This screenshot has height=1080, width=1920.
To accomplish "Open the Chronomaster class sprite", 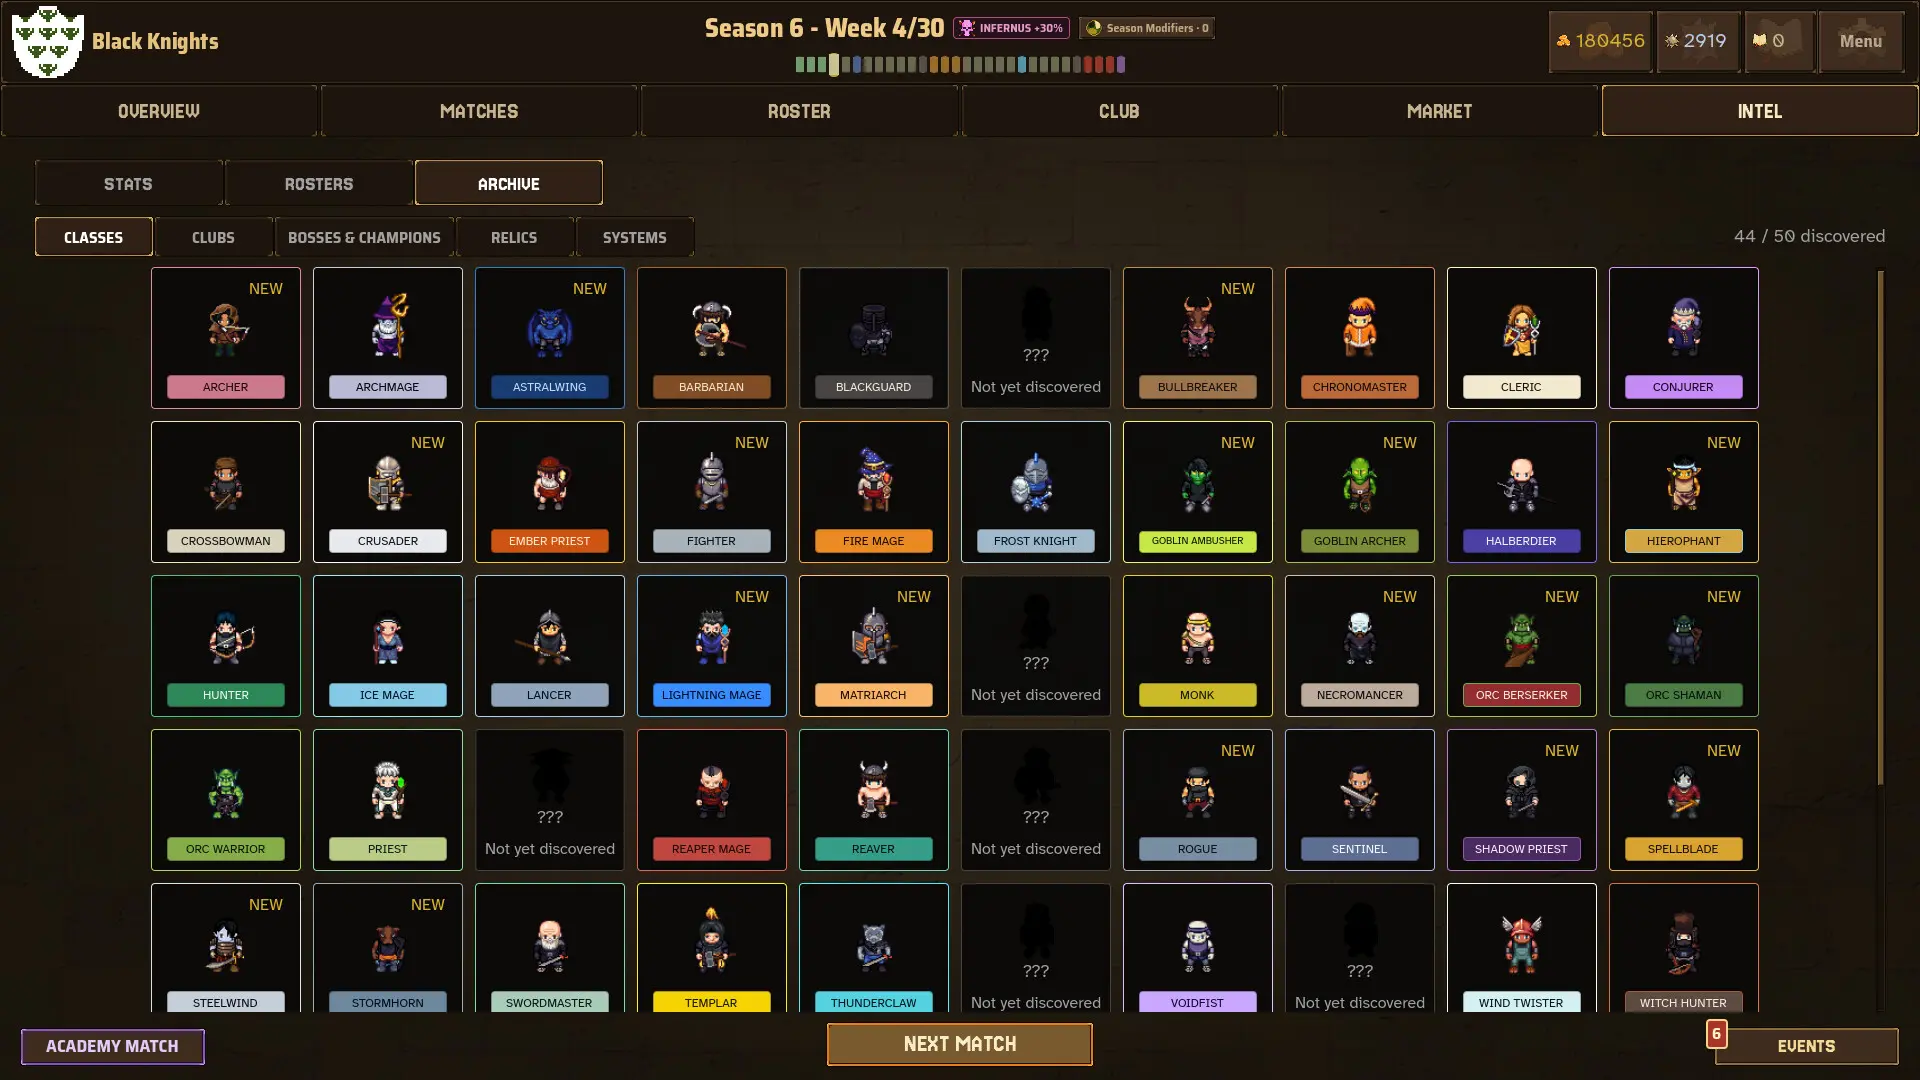I will (1360, 327).
